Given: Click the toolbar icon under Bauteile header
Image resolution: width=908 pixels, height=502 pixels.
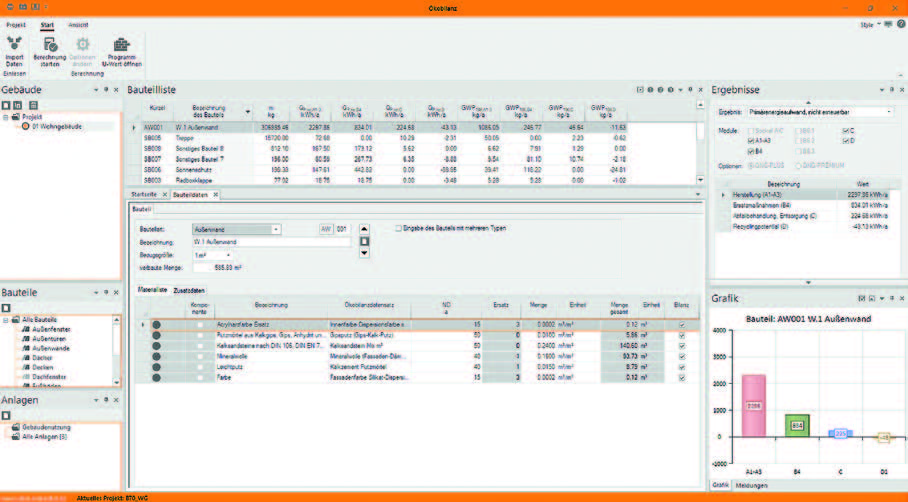Looking at the screenshot, I should 6,308.
